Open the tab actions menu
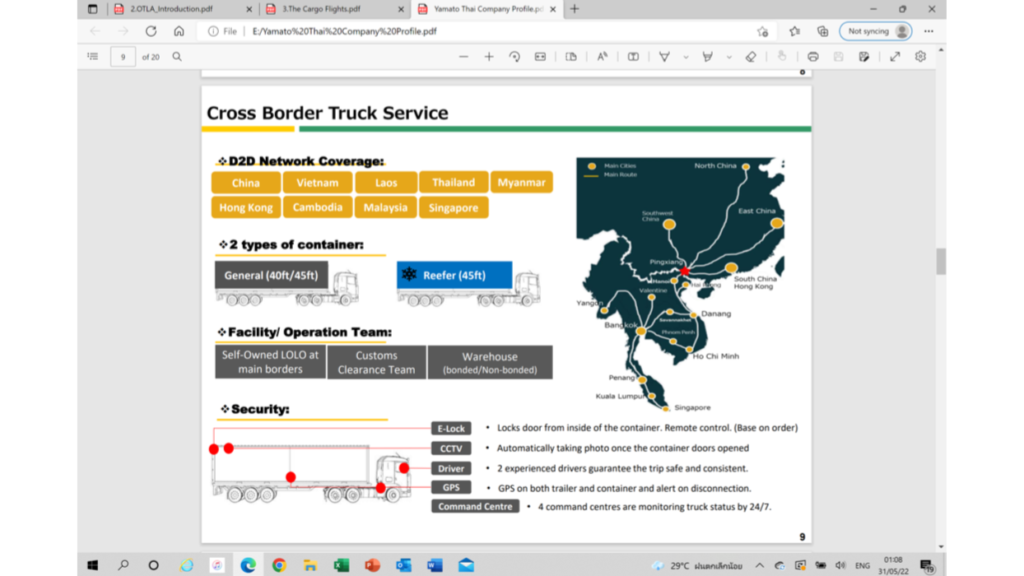Image resolution: width=1024 pixels, height=576 pixels. (93, 9)
